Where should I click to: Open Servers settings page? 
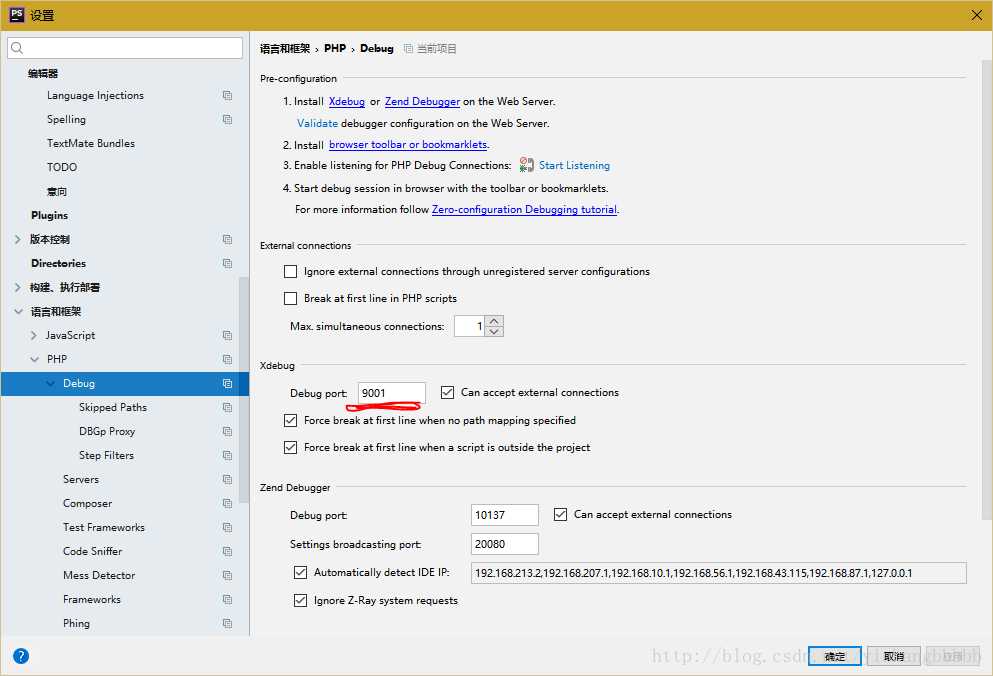coord(81,480)
